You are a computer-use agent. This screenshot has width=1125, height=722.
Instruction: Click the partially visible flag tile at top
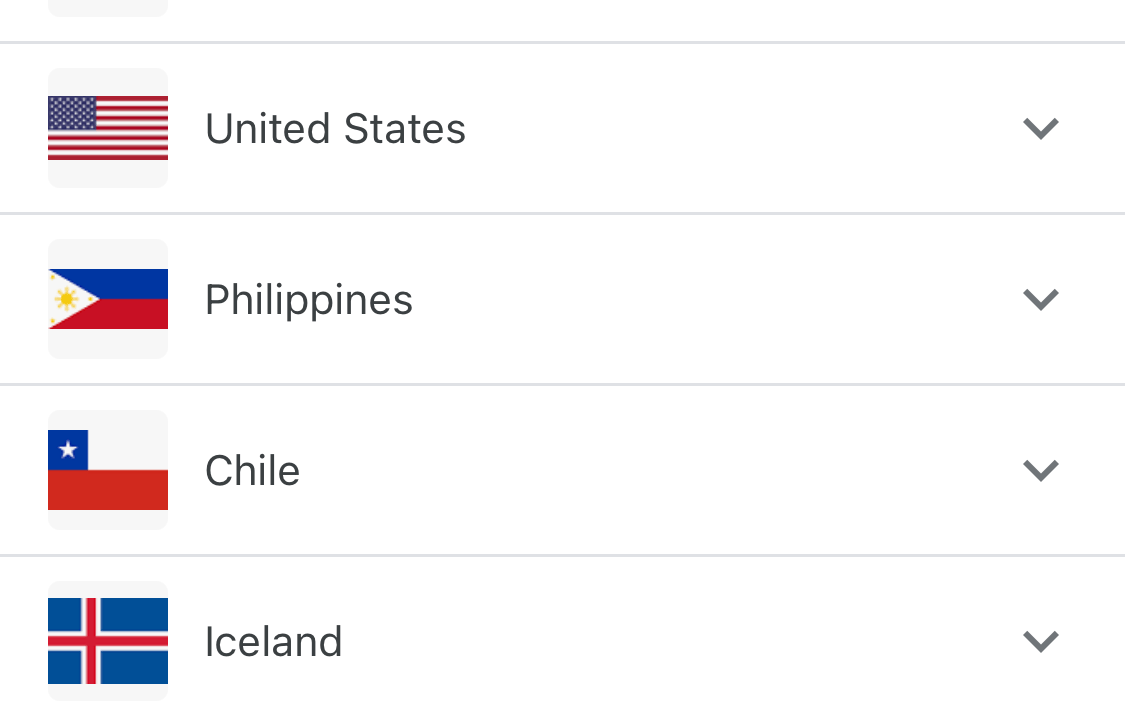pyautogui.click(x=108, y=8)
